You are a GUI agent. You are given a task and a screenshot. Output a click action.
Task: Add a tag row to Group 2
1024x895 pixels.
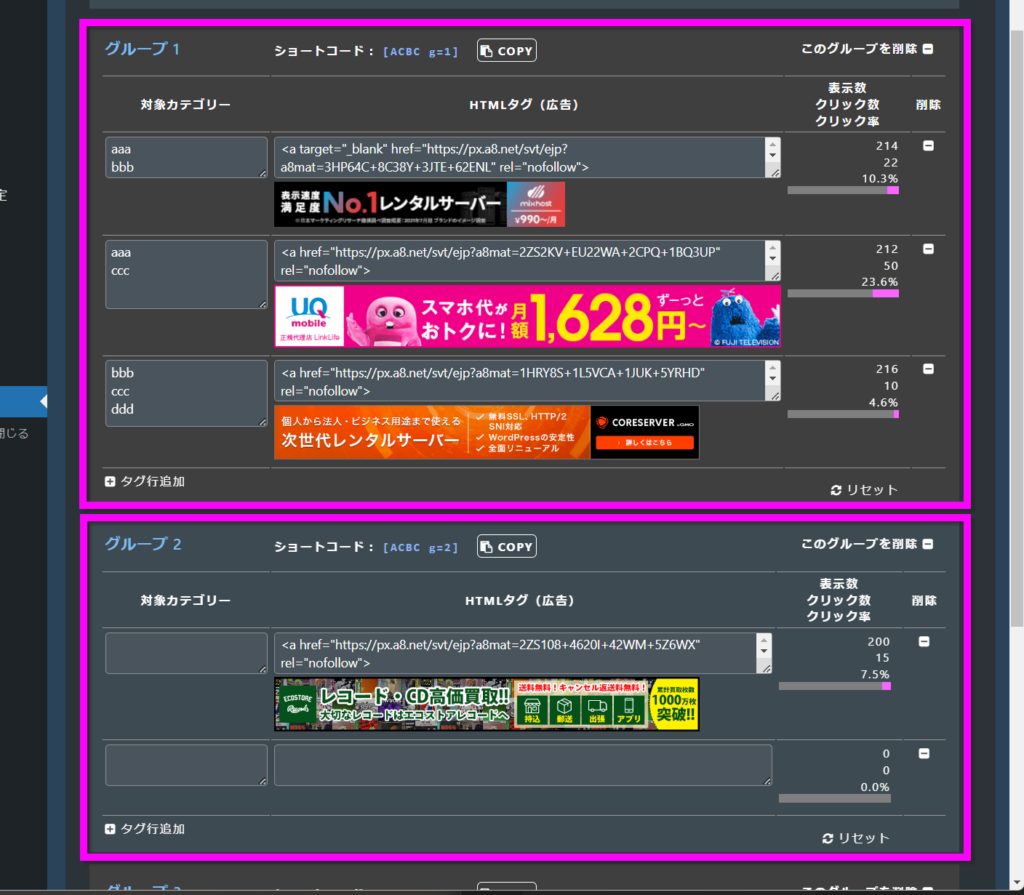pos(145,829)
